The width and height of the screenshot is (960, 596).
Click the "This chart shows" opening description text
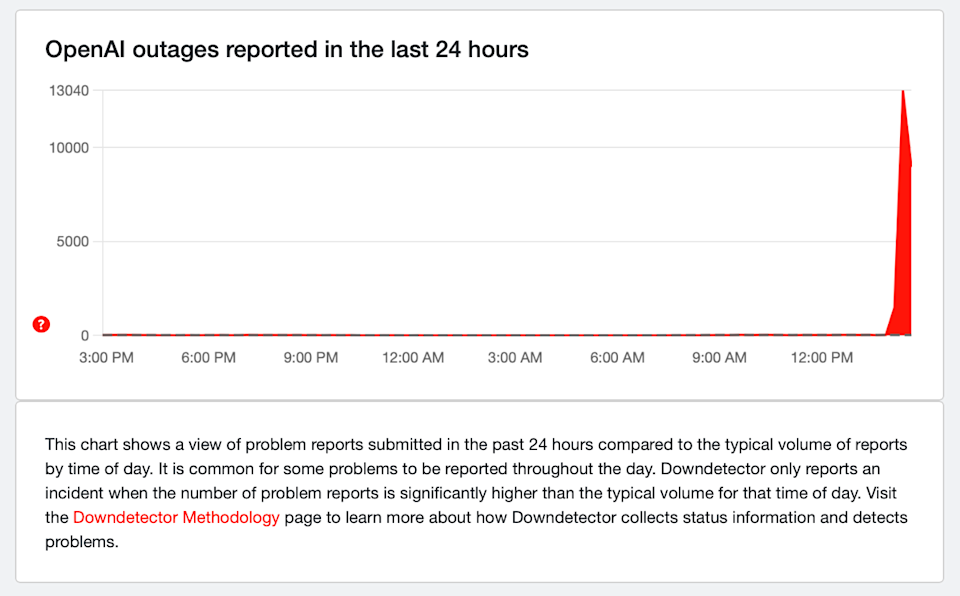103,443
